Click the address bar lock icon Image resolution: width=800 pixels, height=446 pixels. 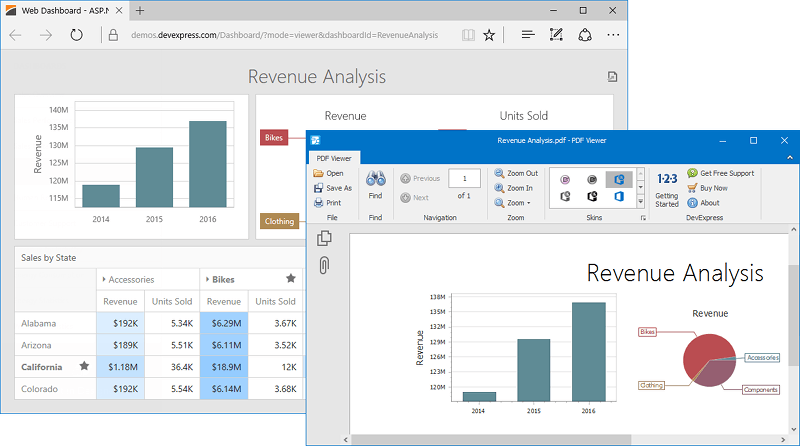click(x=113, y=35)
